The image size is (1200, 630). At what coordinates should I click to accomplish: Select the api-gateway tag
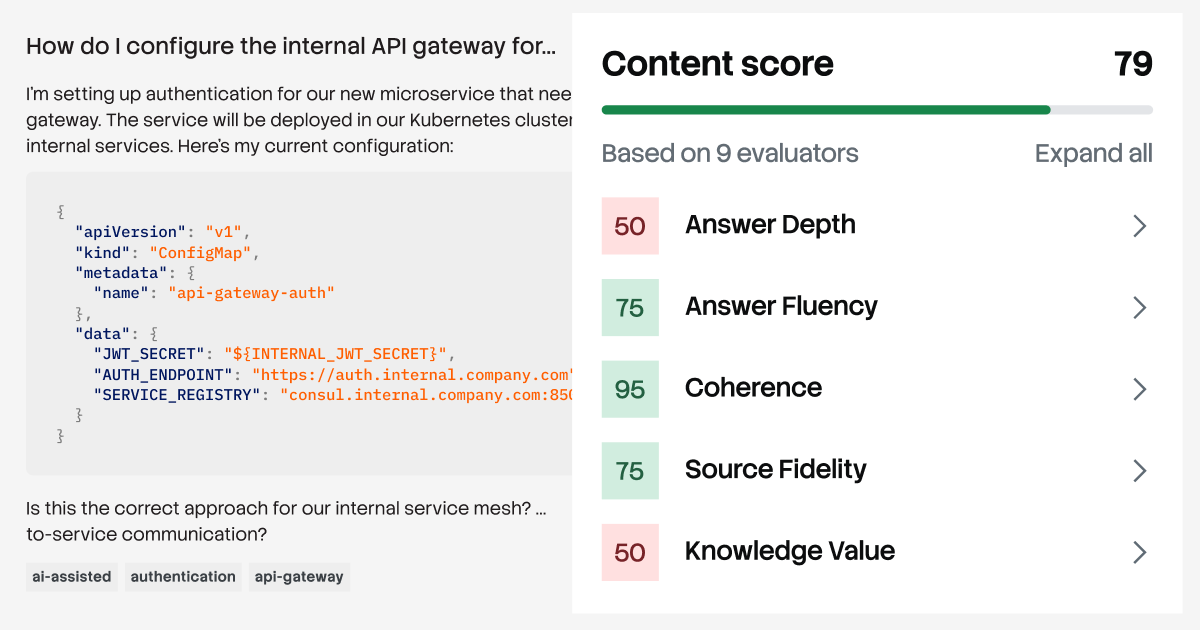pos(299,577)
